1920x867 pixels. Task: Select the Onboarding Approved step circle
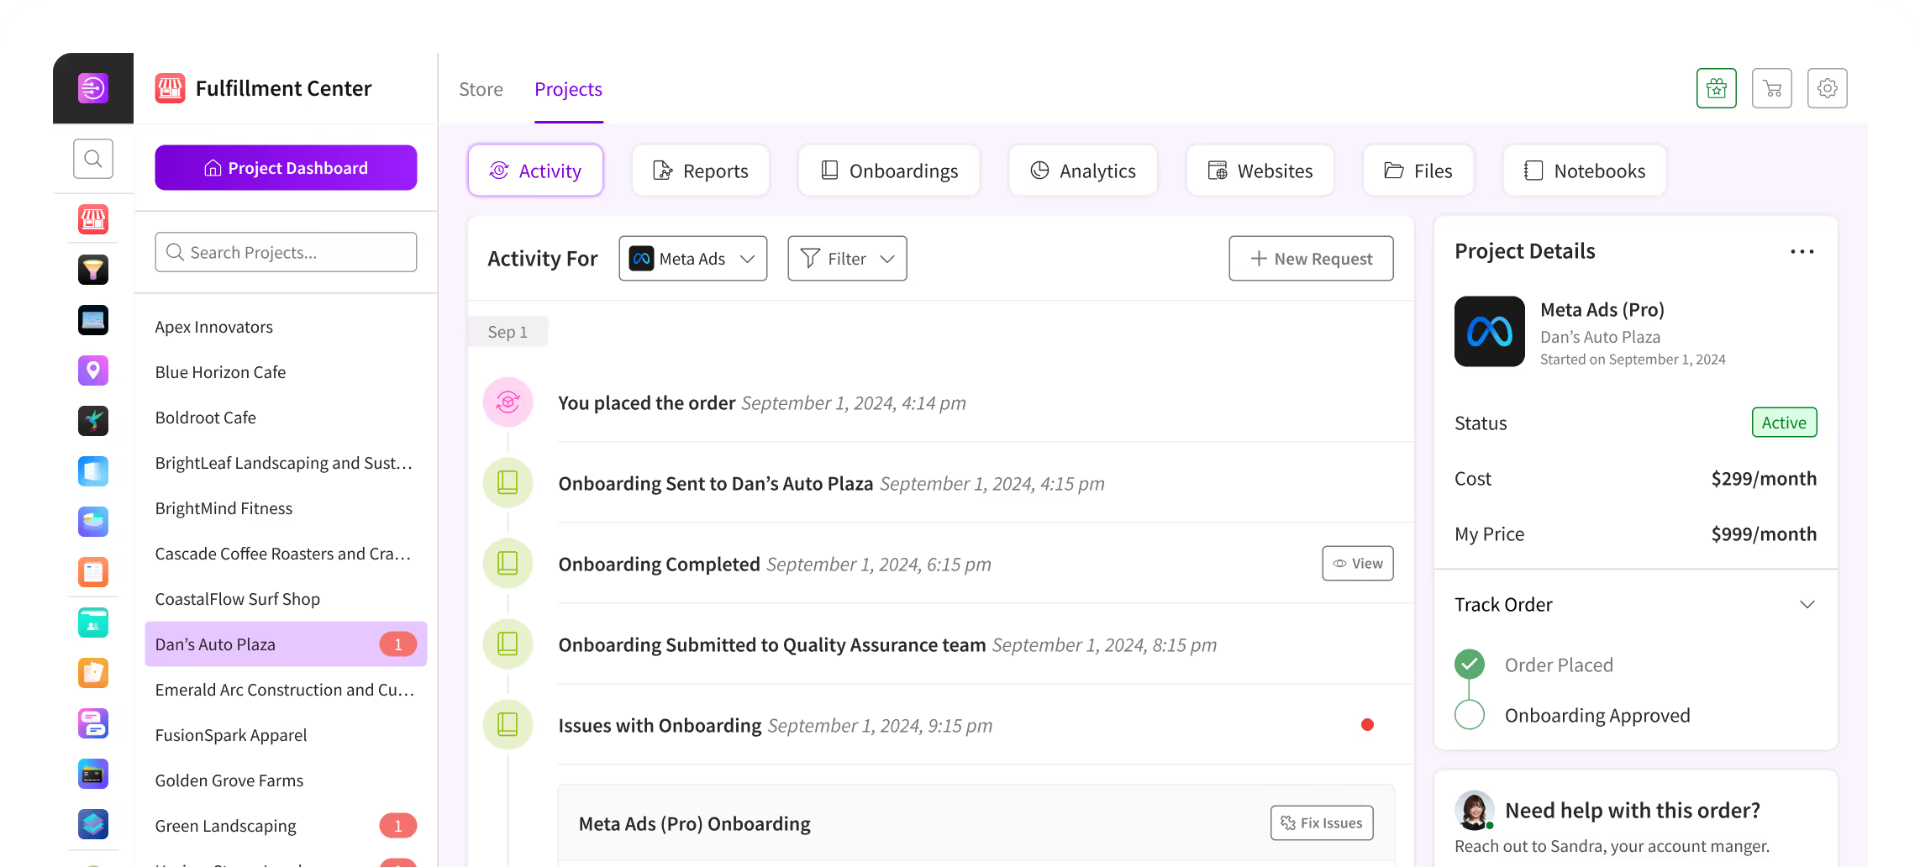click(1469, 715)
